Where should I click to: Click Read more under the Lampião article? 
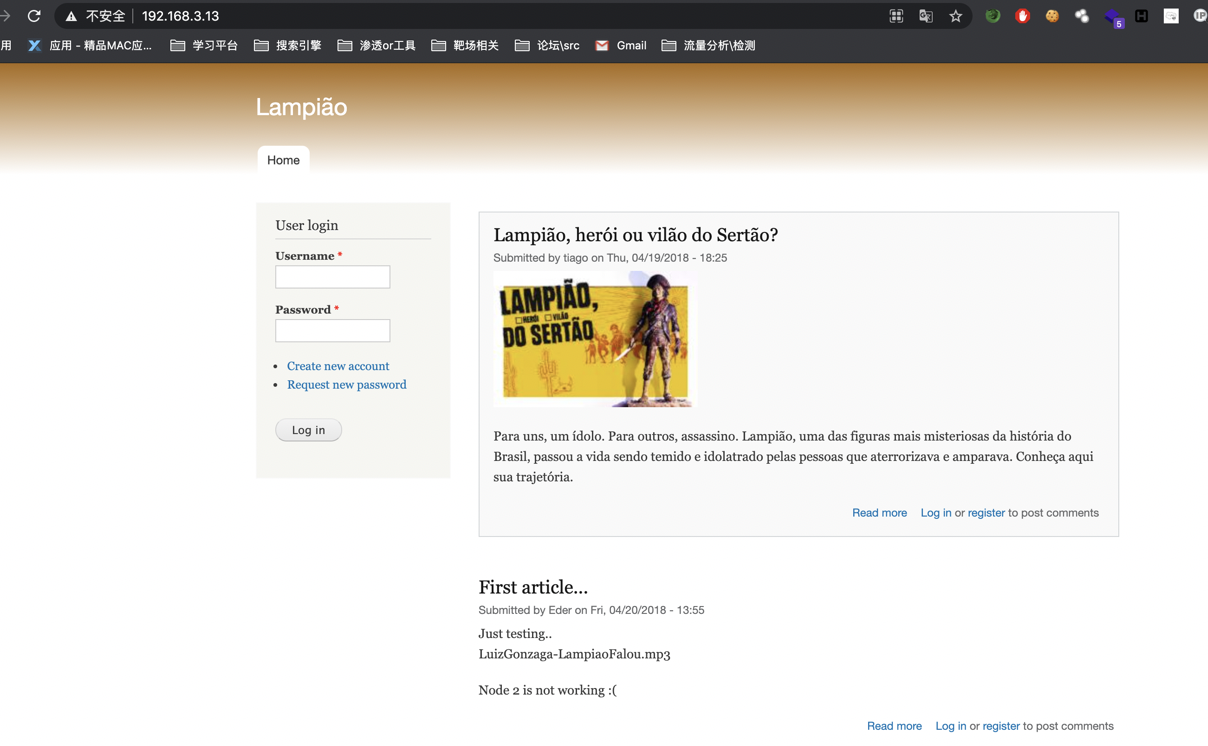tap(879, 513)
